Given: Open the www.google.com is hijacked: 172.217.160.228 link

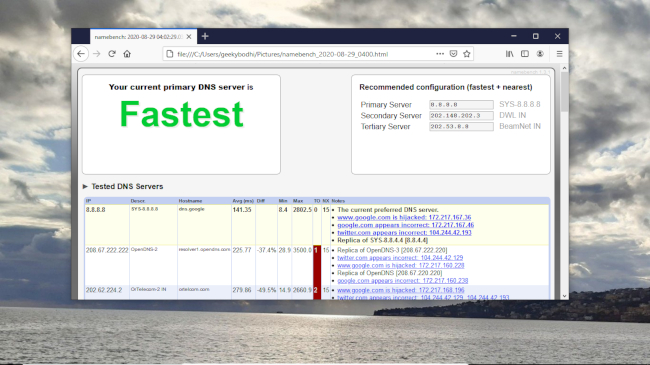Looking at the screenshot, I should [400, 265].
